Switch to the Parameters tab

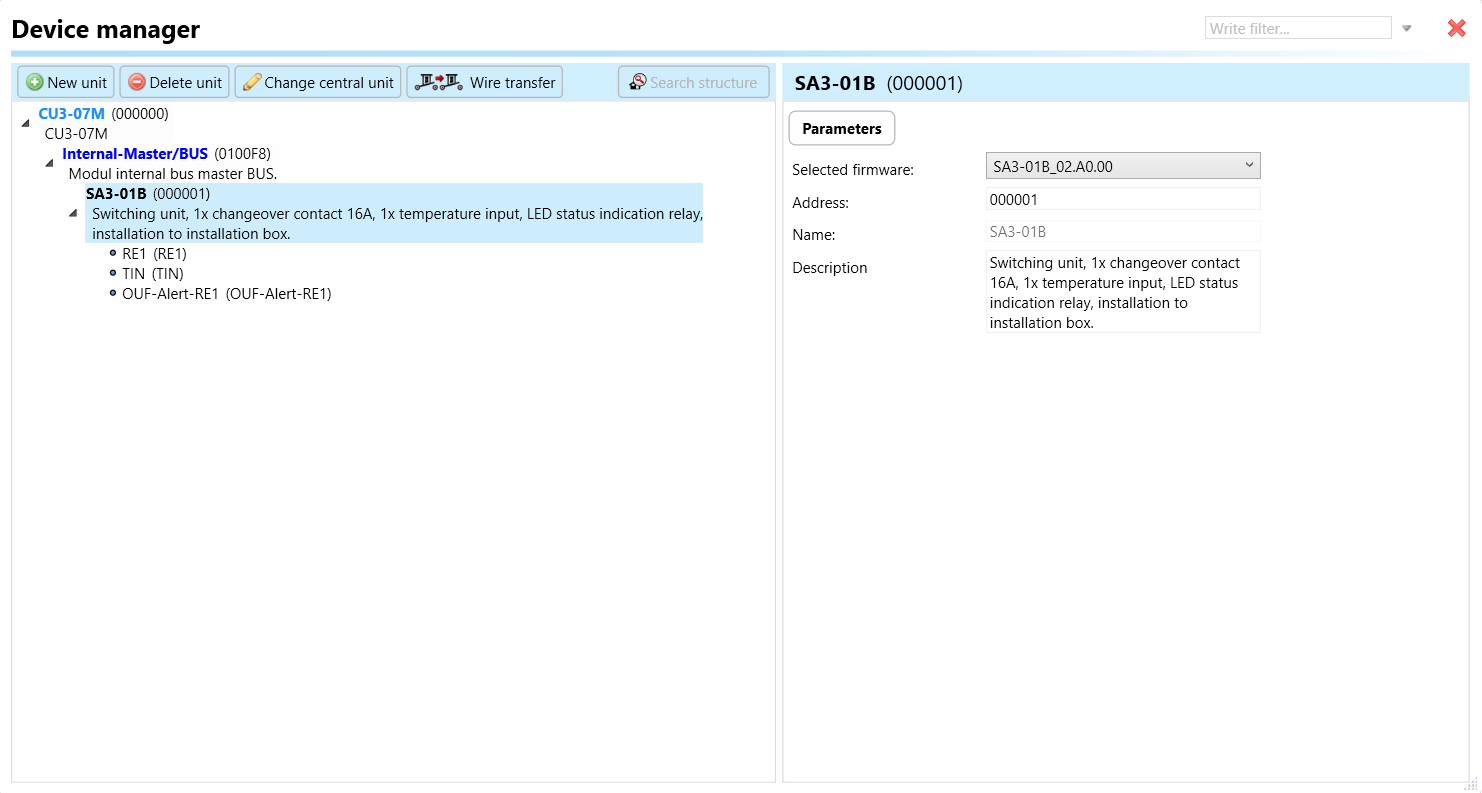tap(841, 129)
